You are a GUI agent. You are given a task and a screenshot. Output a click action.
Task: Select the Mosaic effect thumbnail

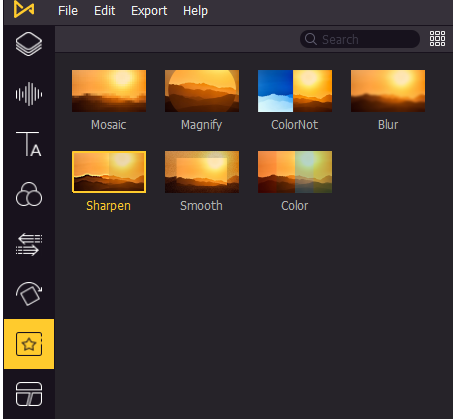pos(109,91)
